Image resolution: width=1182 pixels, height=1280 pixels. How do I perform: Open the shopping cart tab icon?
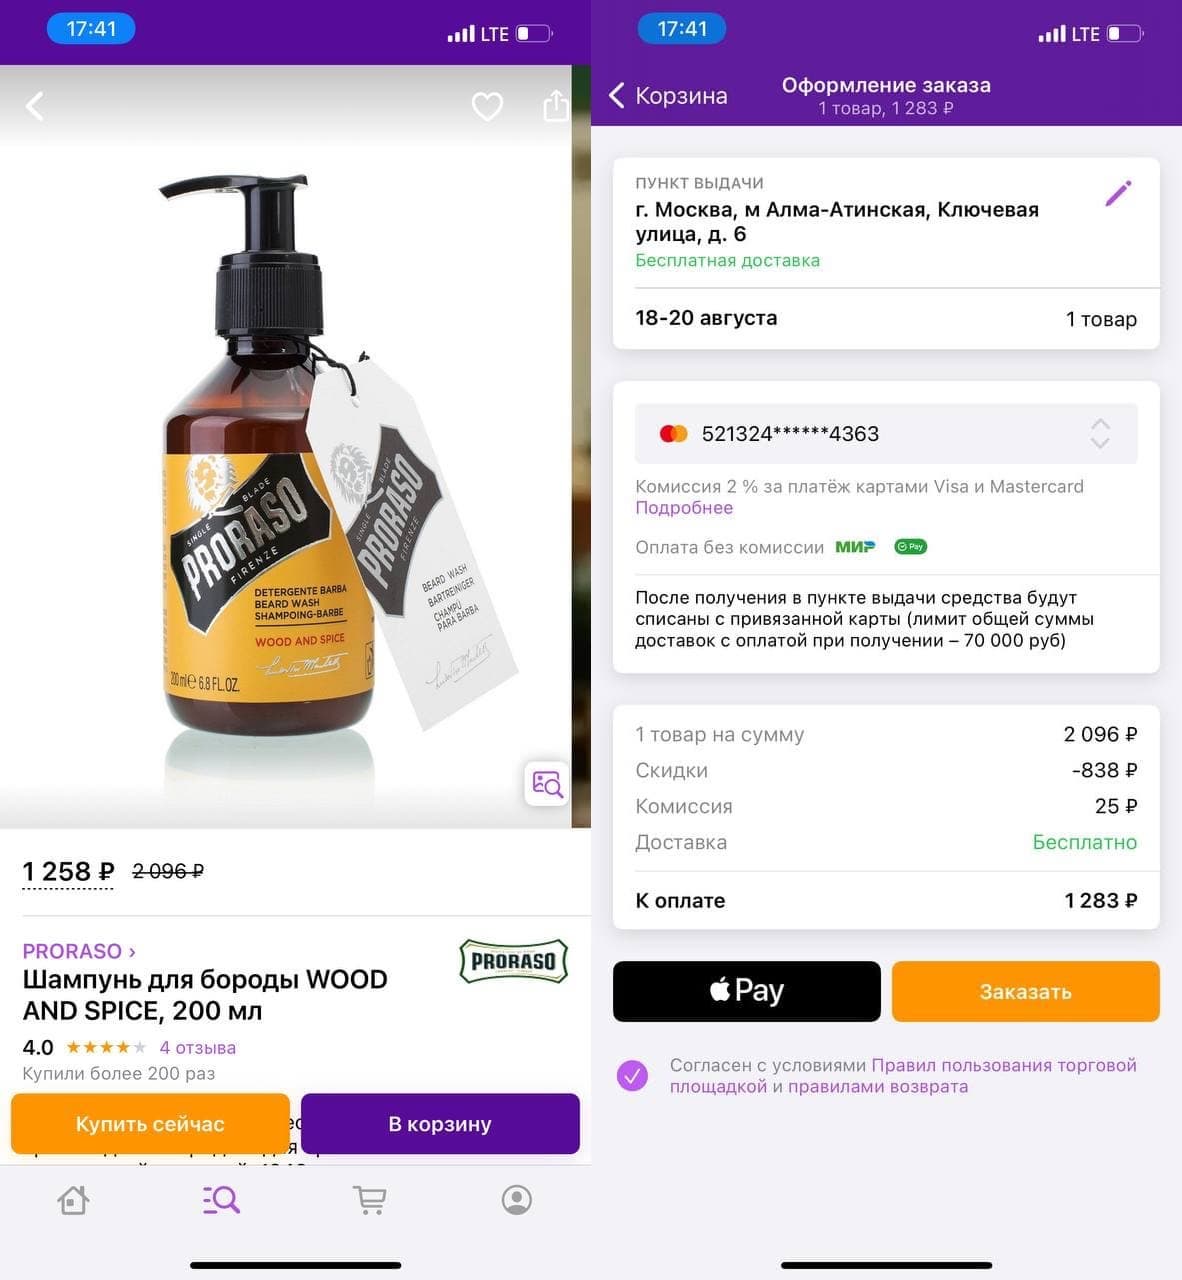[x=369, y=1200]
